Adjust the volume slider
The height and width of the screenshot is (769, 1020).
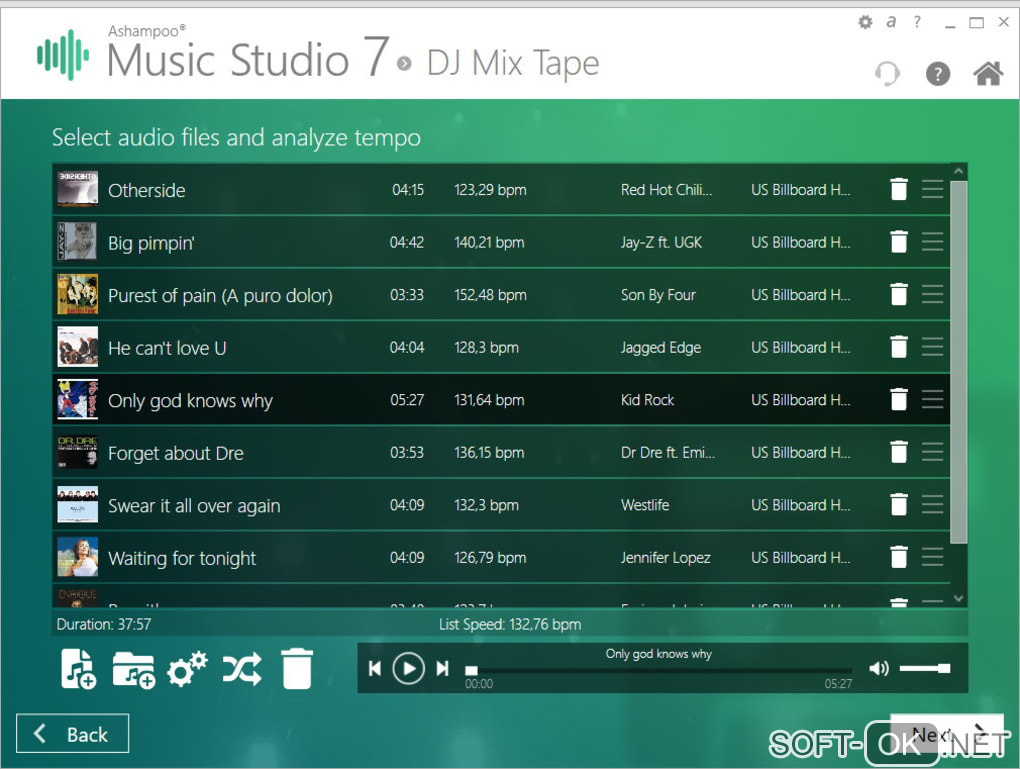click(925, 668)
